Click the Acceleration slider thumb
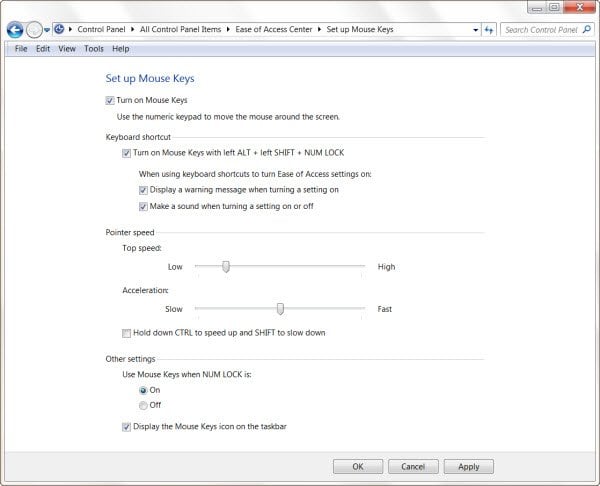600x486 pixels. click(280, 309)
